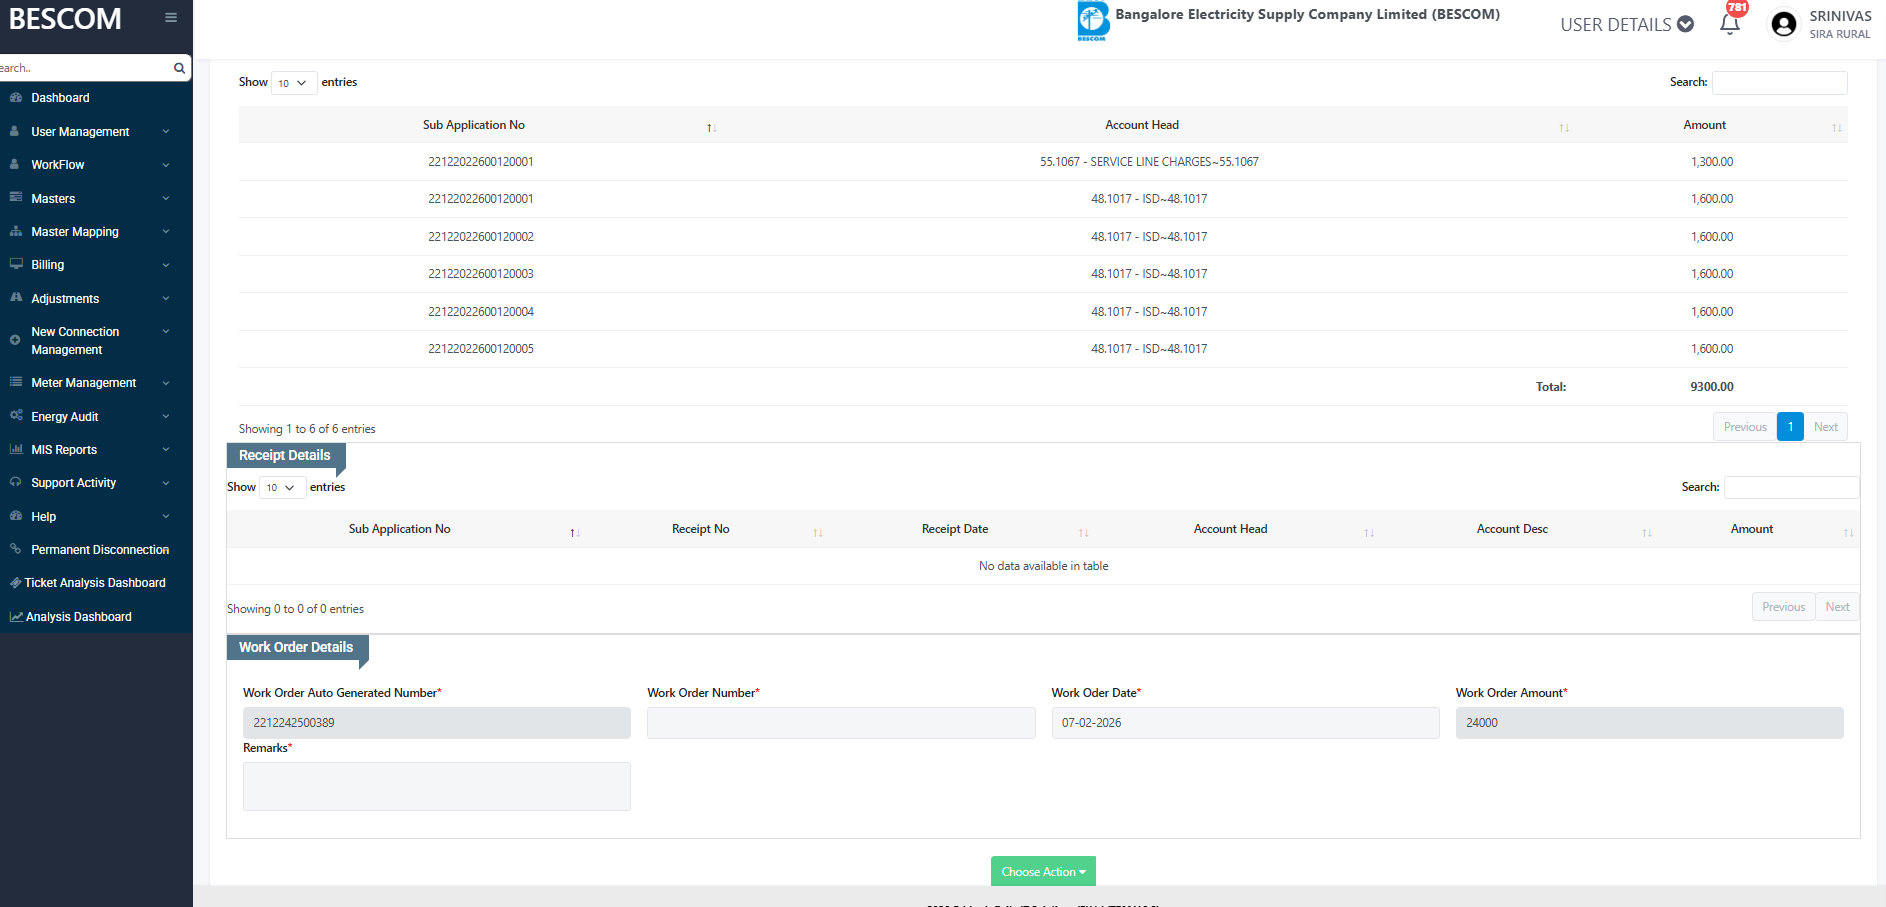
Task: Open the user profile avatar icon
Action: pyautogui.click(x=1783, y=24)
